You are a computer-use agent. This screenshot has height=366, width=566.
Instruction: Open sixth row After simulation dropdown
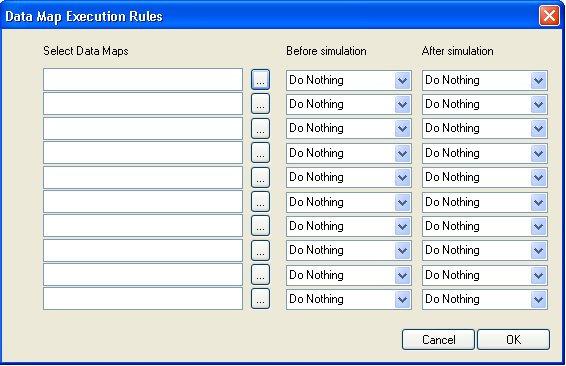[x=539, y=202]
